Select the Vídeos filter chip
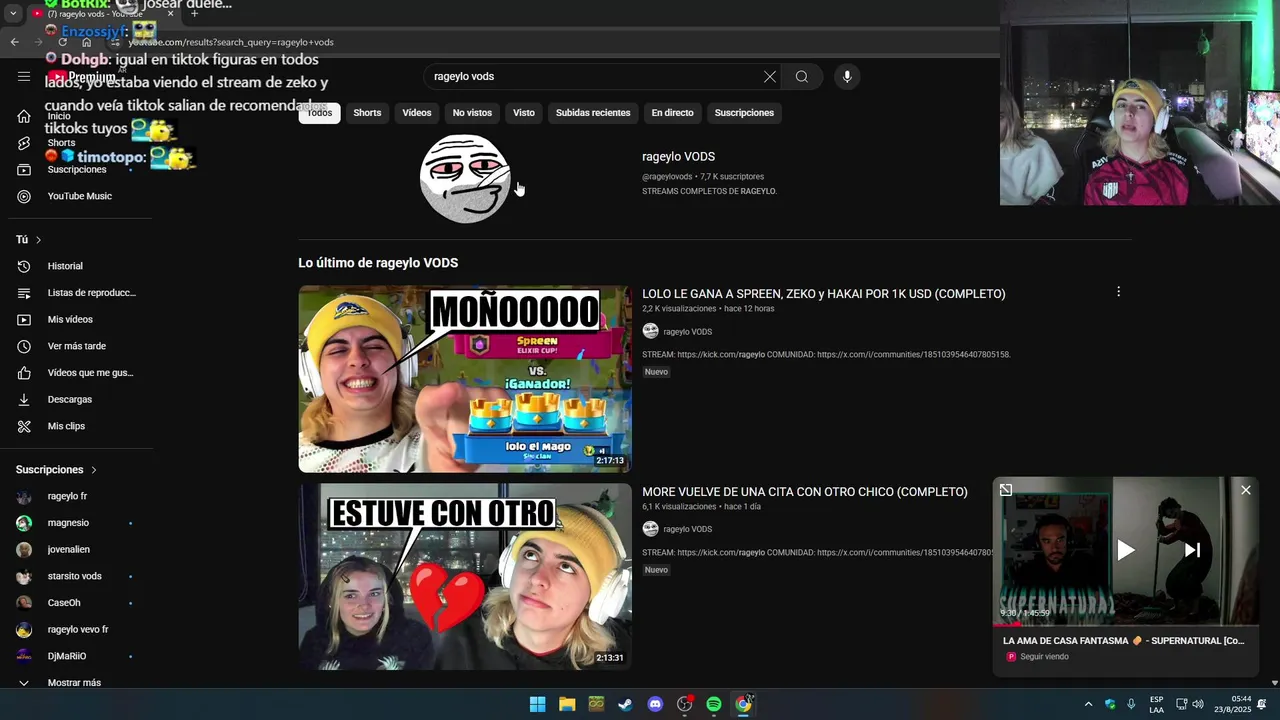1280x720 pixels. (417, 113)
